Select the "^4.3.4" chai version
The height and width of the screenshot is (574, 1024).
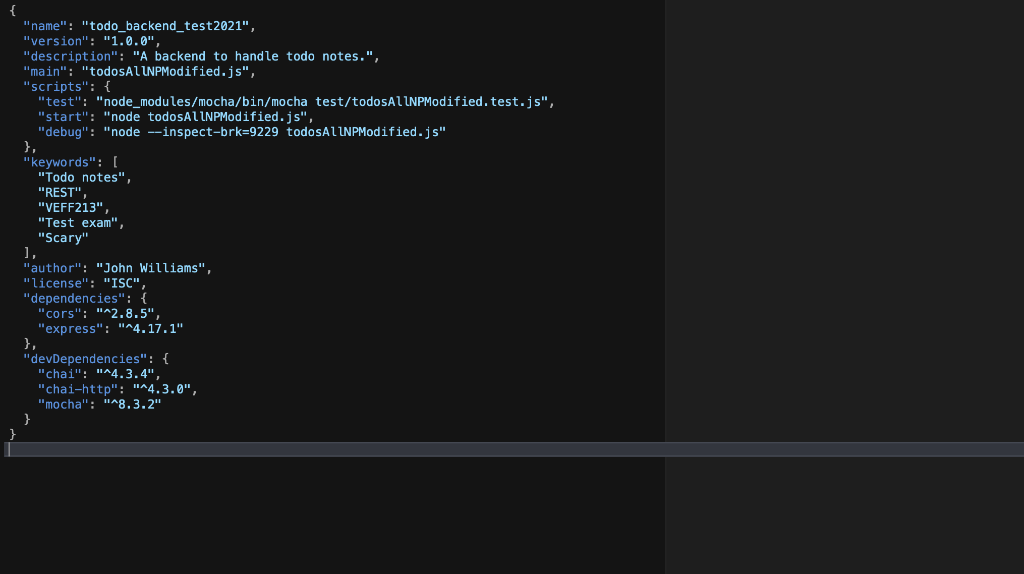pyautogui.click(x=125, y=374)
